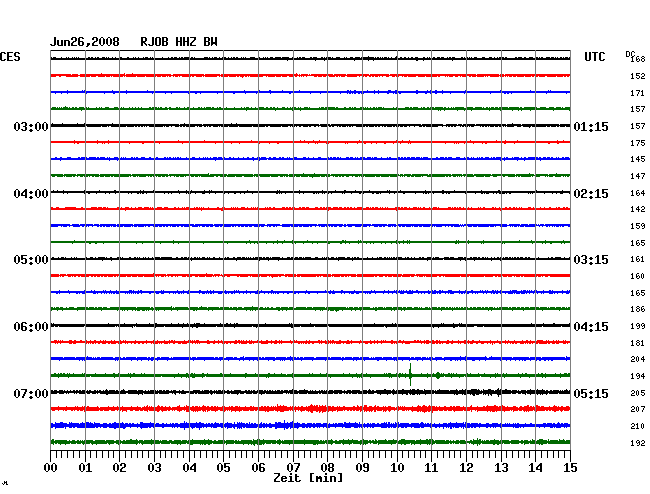Click the x-axis tick label 02
This screenshot has height=494, width=650.
[x=119, y=468]
